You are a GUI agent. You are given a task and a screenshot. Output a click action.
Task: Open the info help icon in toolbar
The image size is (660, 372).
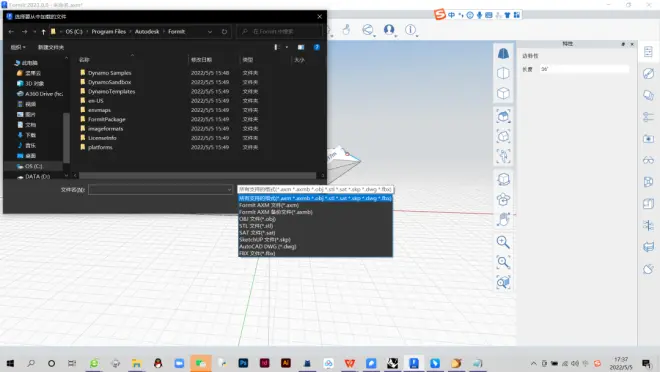pos(410,29)
